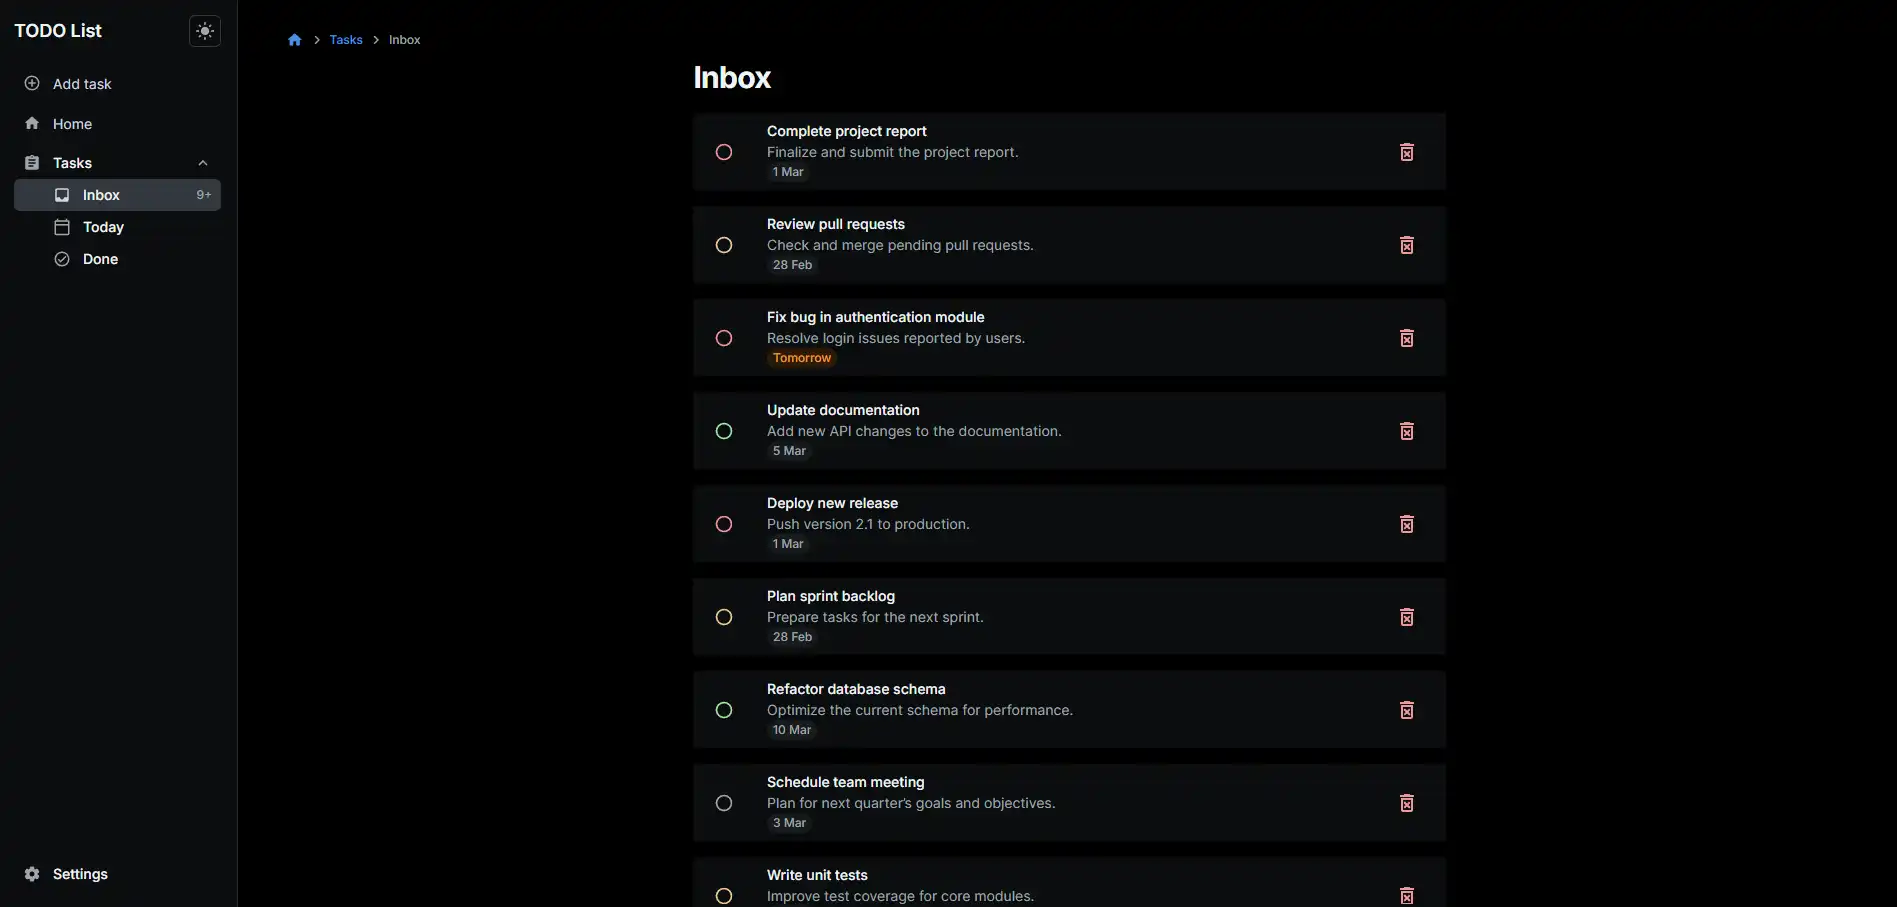This screenshot has width=1897, height=907.
Task: Check off Refactor database schema task
Action: [724, 710]
